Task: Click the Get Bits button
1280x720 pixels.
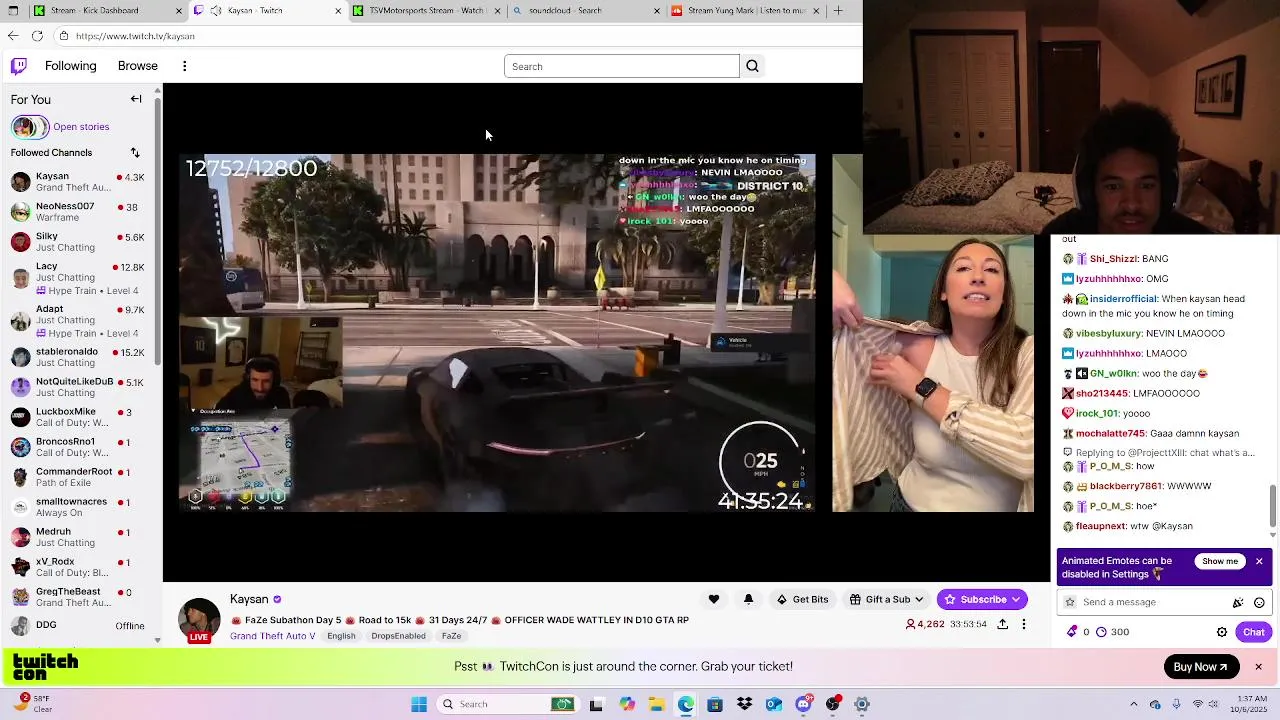Action: 802,599
